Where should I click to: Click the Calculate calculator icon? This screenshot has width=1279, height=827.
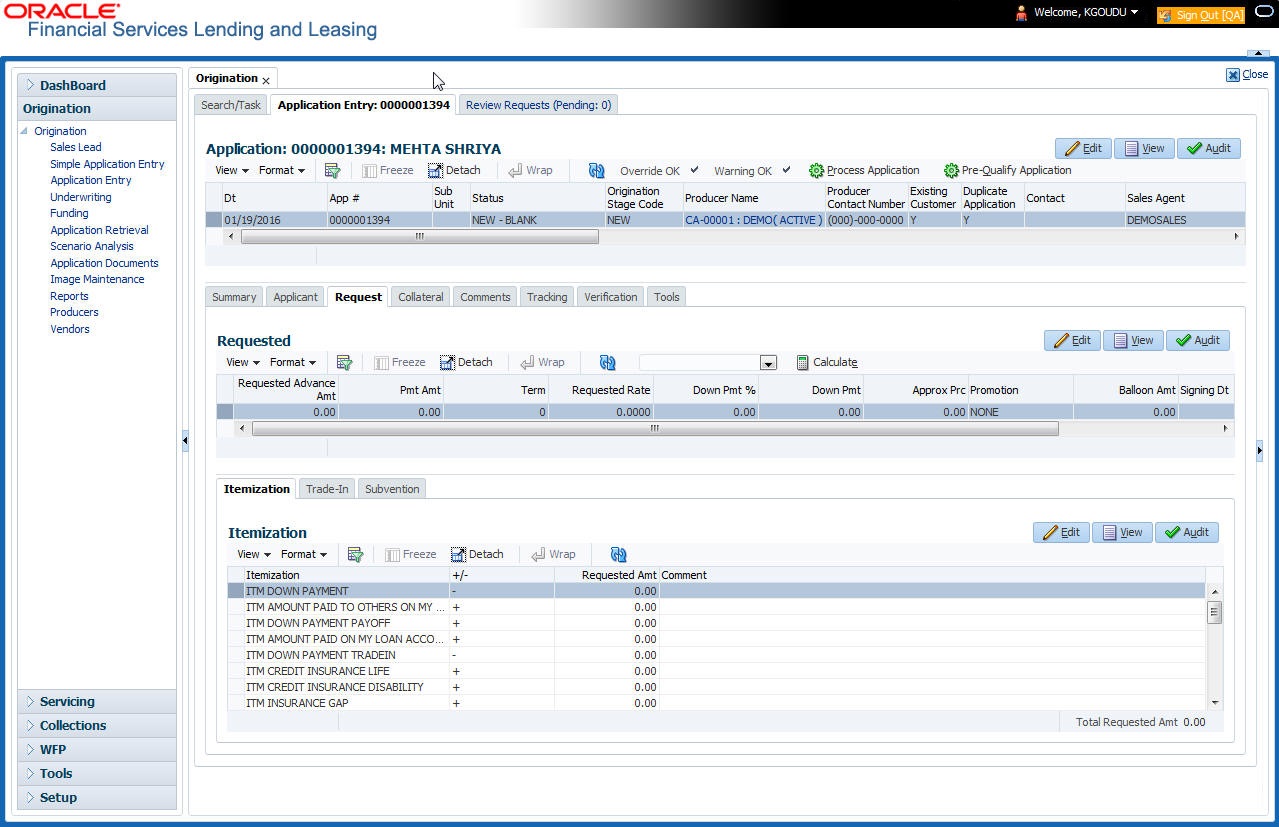point(802,362)
